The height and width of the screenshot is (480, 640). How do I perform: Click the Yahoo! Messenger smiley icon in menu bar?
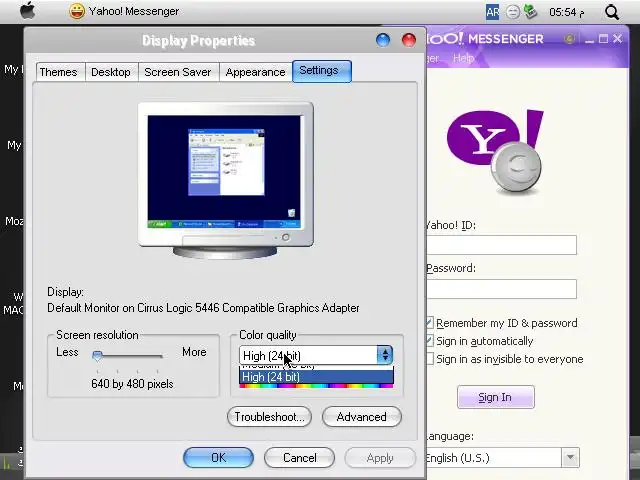pyautogui.click(x=77, y=11)
